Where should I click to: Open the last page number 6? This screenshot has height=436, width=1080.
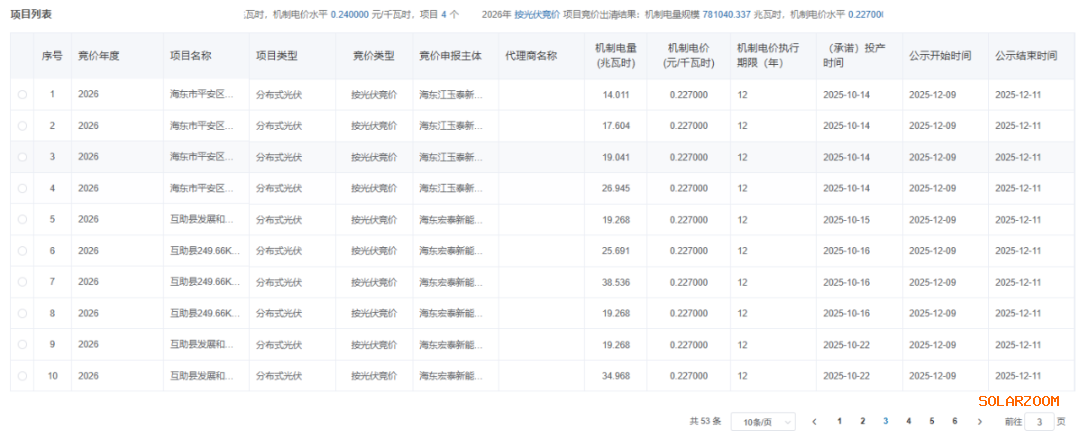954,421
